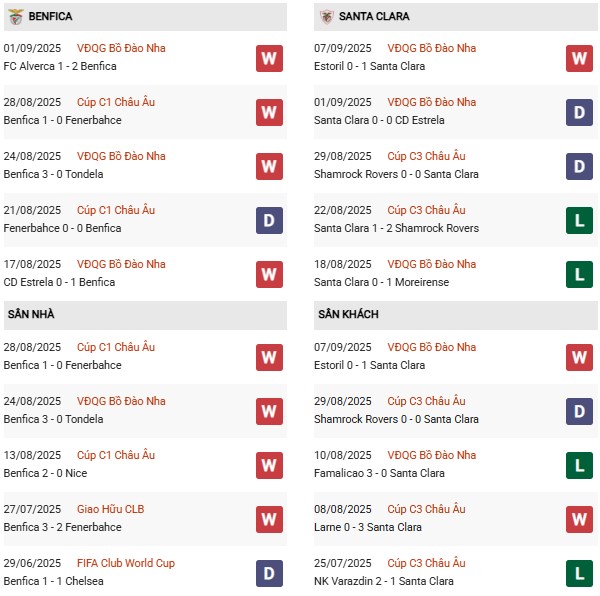Click the D badge for Santa Clara-CD Estrela
600x596 pixels.
pyautogui.click(x=579, y=112)
